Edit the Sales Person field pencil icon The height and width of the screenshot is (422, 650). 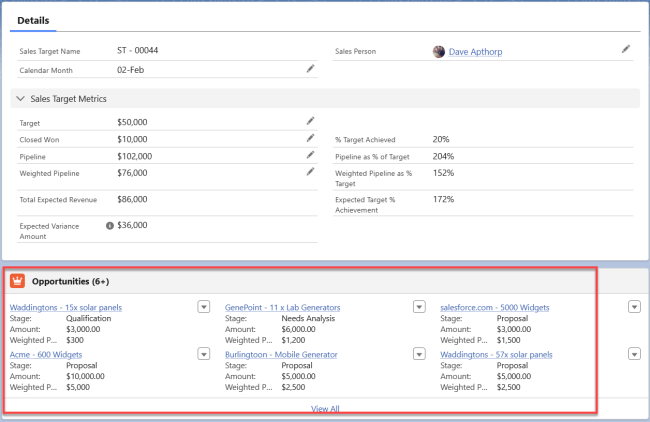coord(626,48)
